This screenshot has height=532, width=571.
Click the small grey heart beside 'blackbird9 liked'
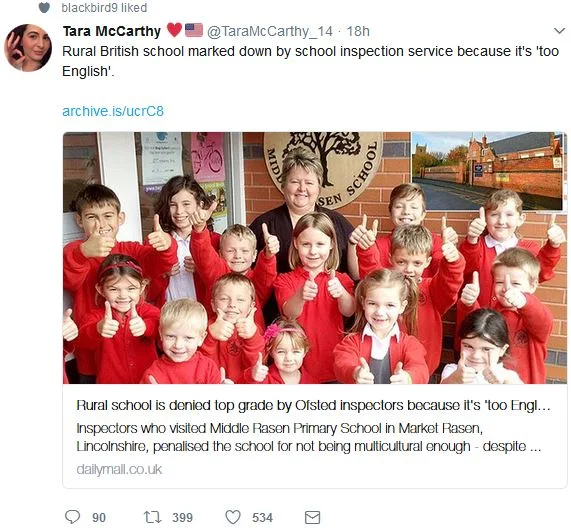44,8
